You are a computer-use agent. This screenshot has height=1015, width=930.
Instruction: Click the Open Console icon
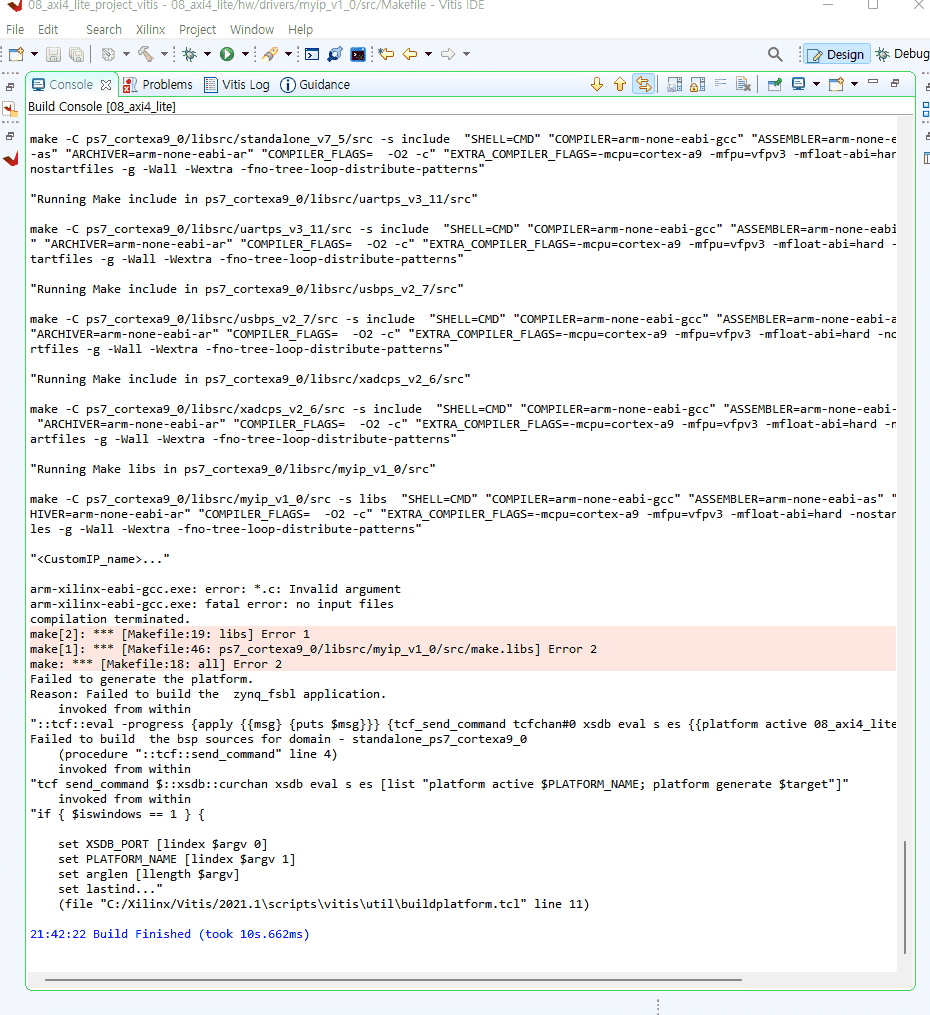pyautogui.click(x=836, y=84)
